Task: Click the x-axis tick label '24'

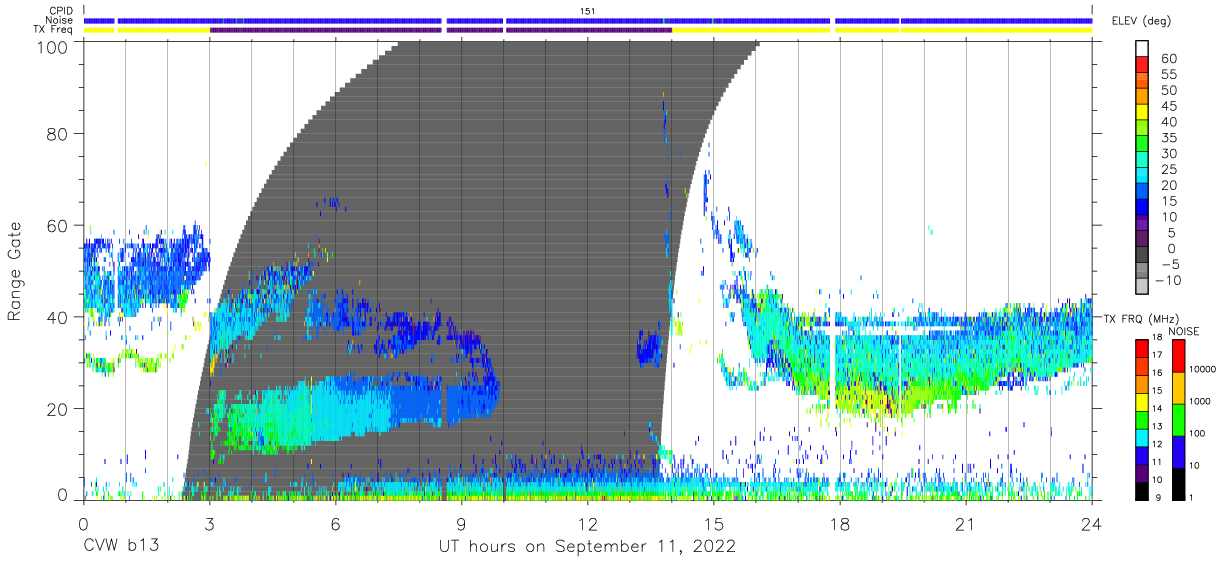Action: [1091, 523]
